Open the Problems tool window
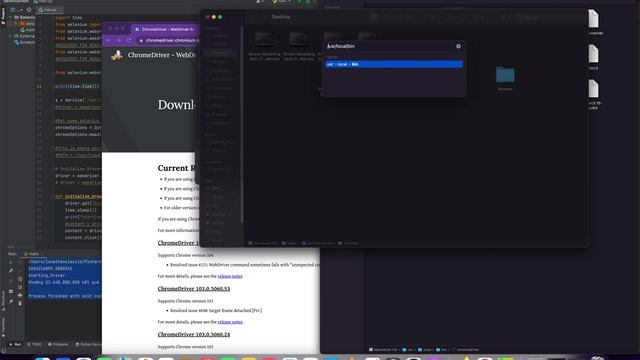 (58, 344)
